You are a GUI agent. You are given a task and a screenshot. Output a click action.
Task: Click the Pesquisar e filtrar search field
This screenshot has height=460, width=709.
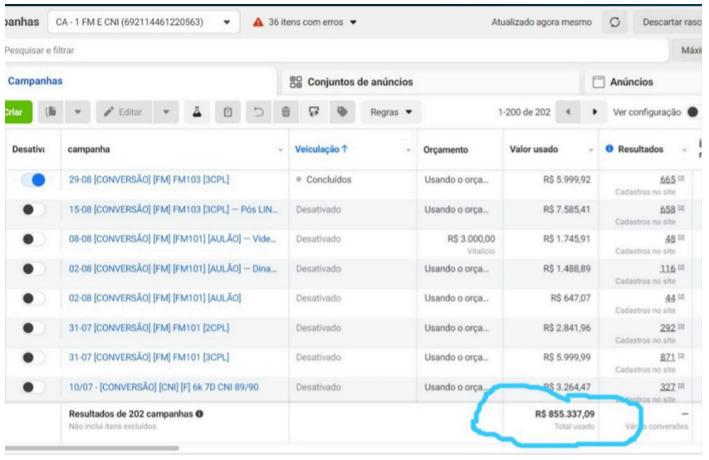point(300,49)
